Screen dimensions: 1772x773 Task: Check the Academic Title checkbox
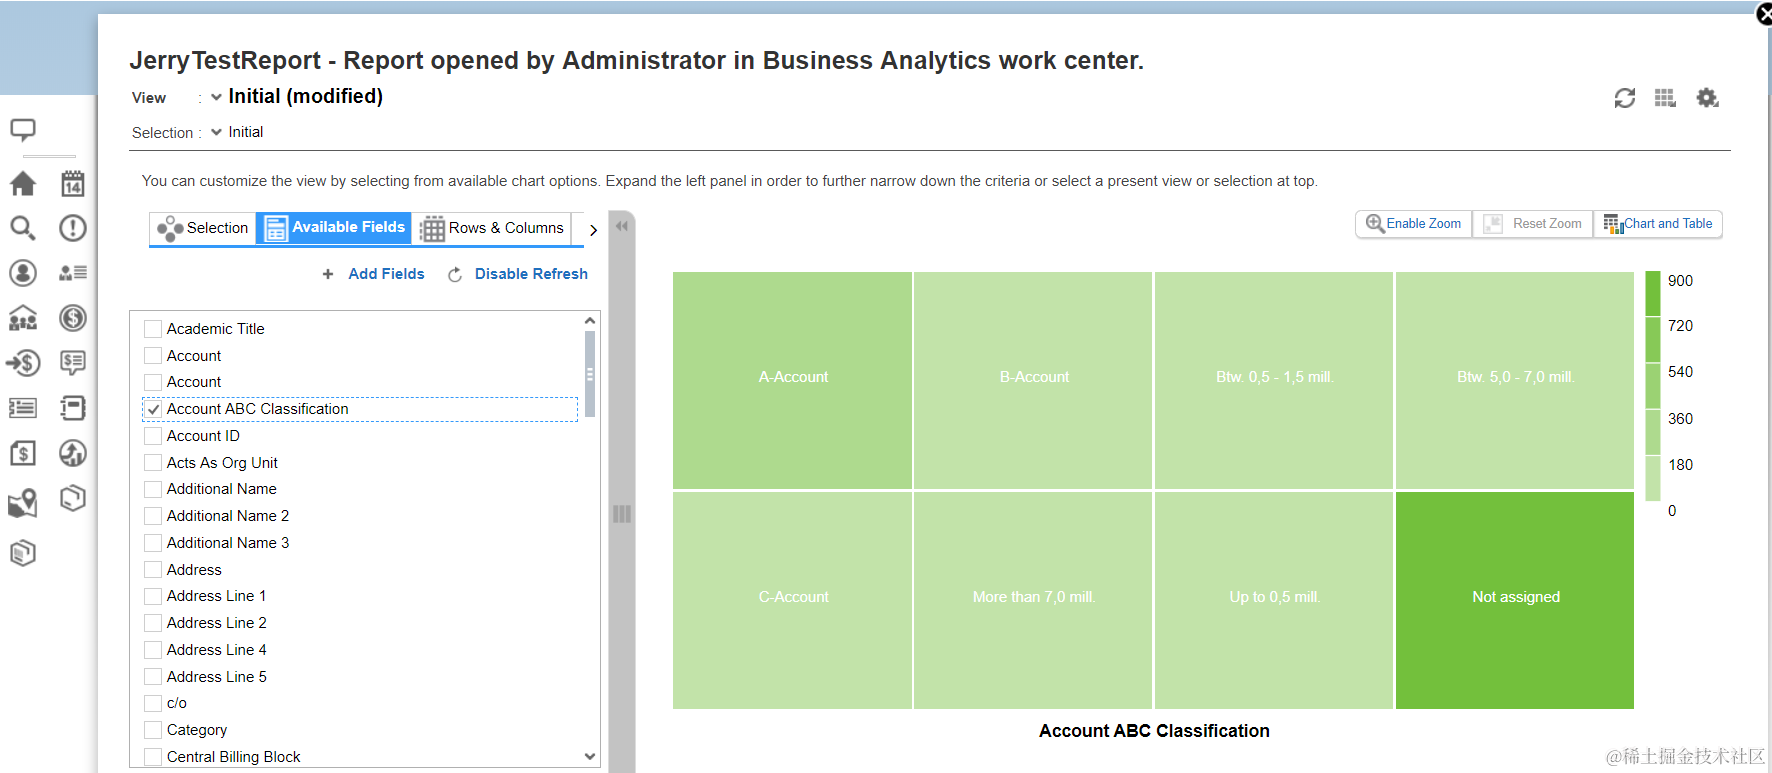(154, 329)
